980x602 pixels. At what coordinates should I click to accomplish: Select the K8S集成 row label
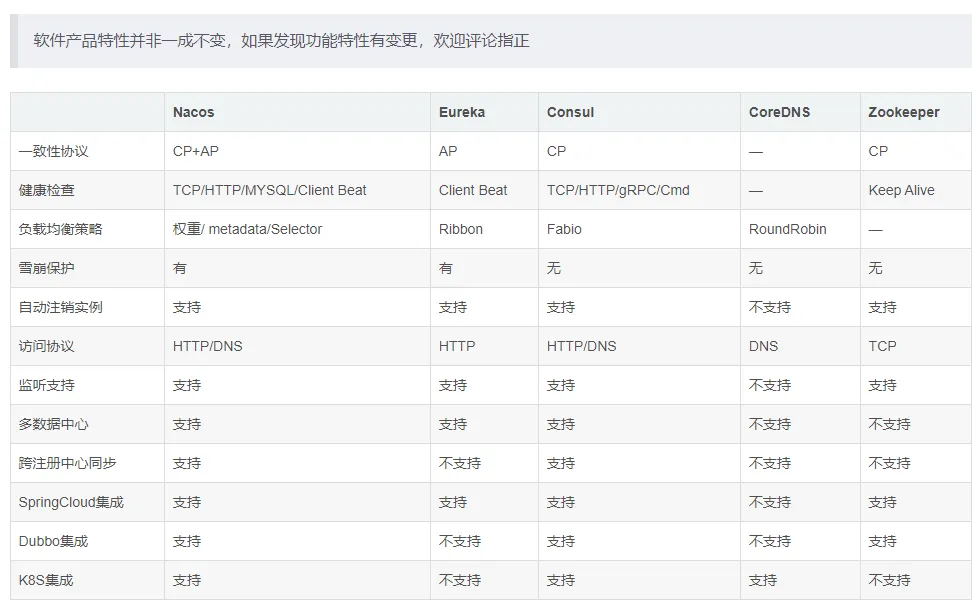(x=46, y=580)
